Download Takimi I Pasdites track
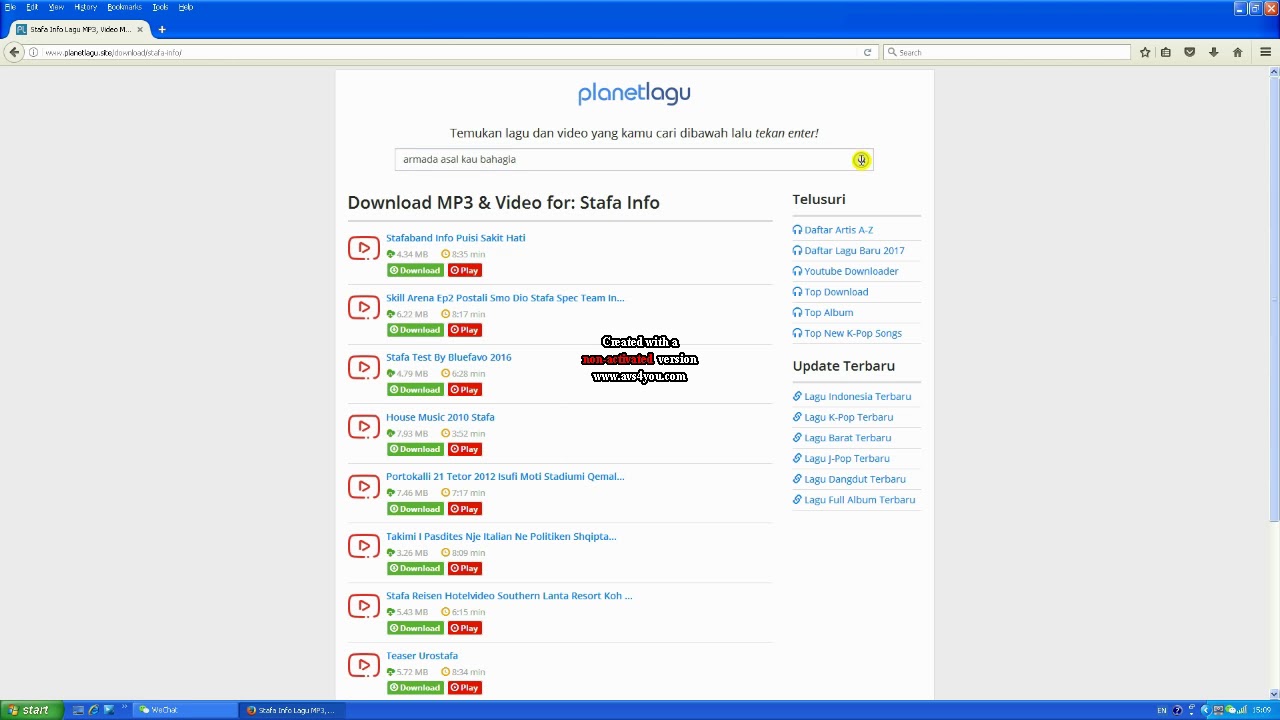1280x720 pixels. 415,568
